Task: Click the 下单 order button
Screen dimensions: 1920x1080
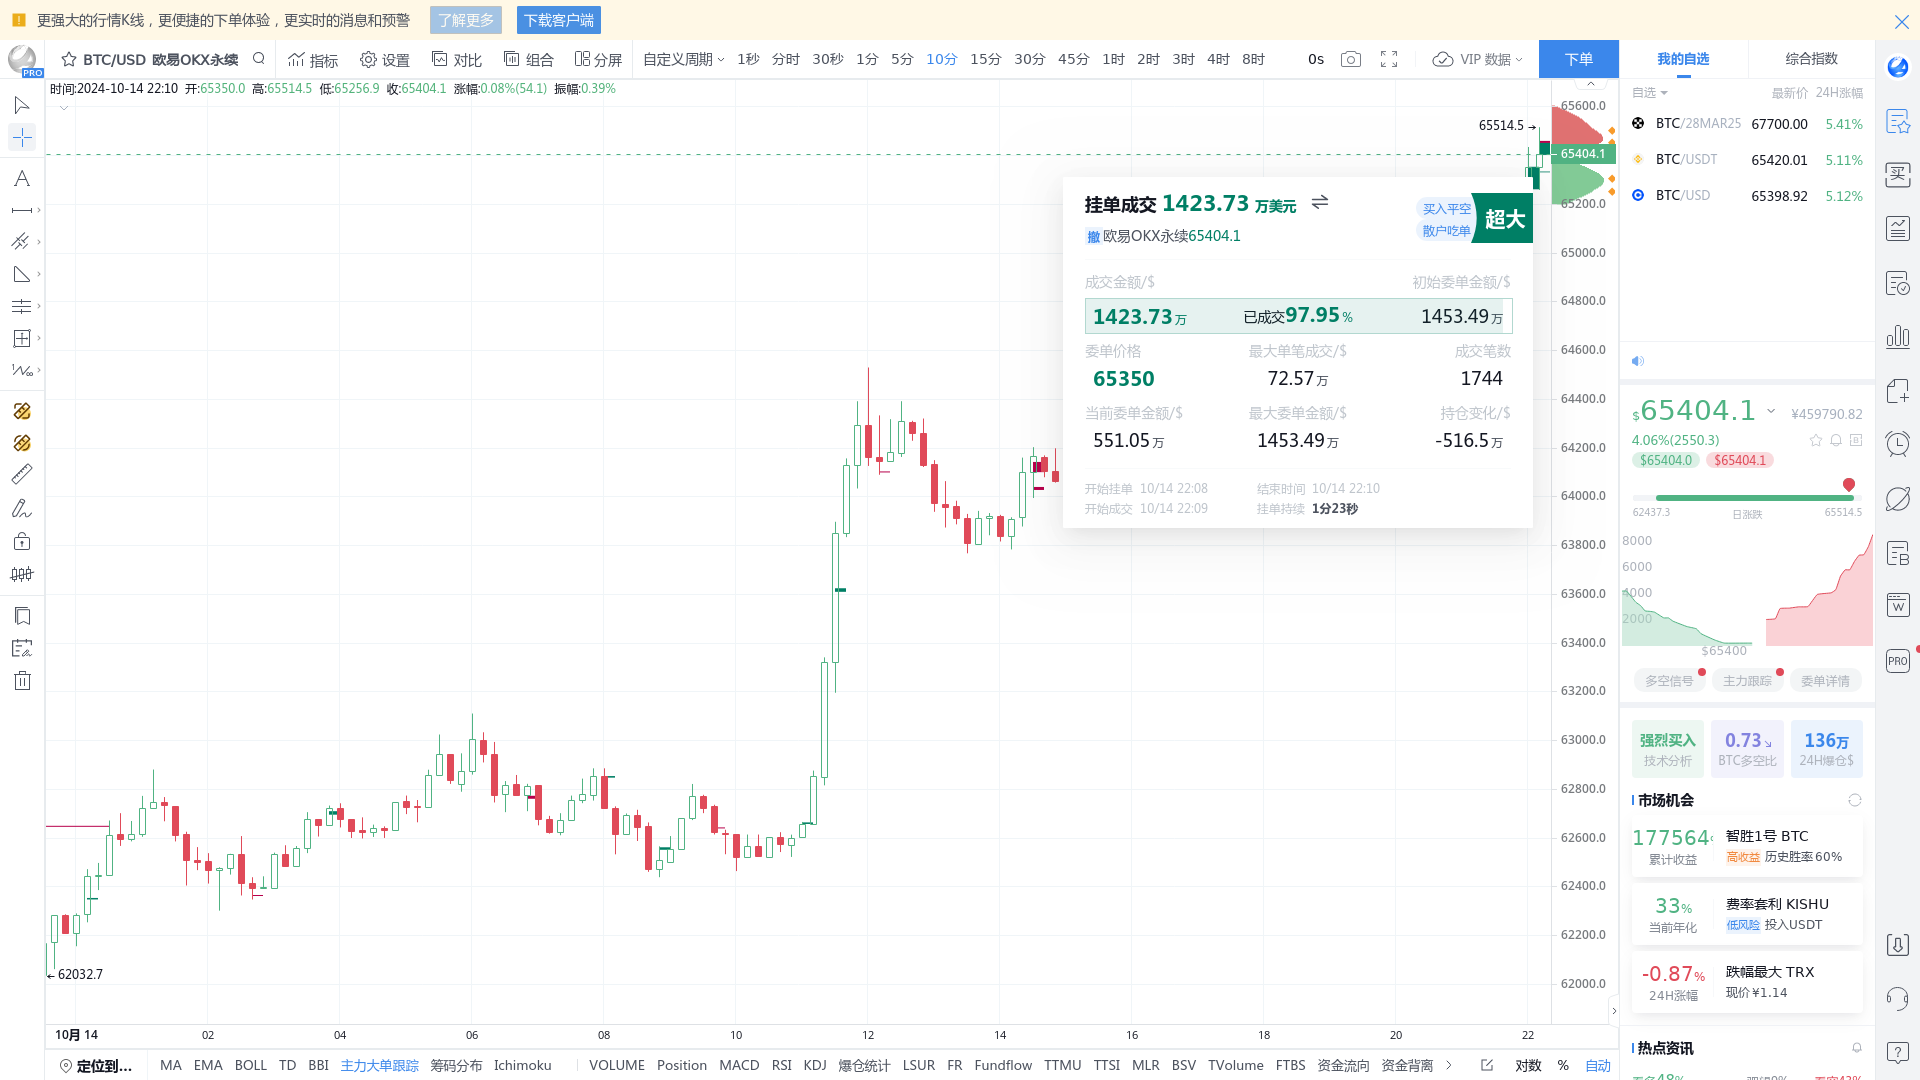Action: [1578, 59]
